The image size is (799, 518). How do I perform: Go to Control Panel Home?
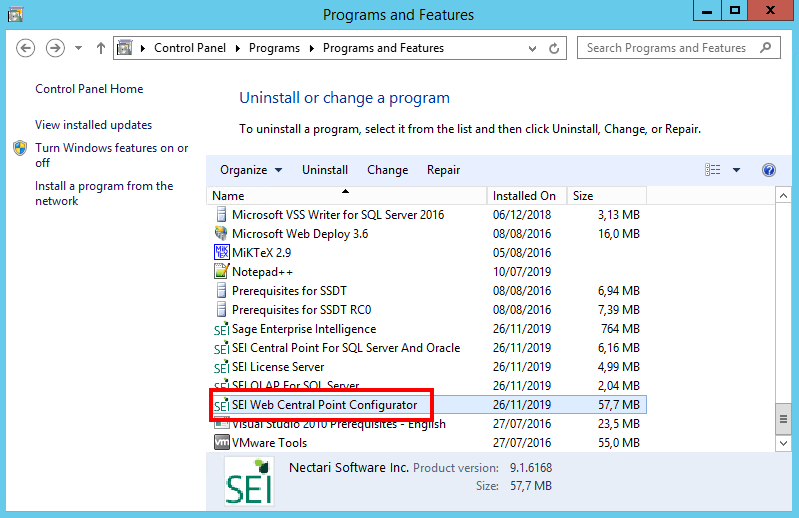[x=89, y=89]
